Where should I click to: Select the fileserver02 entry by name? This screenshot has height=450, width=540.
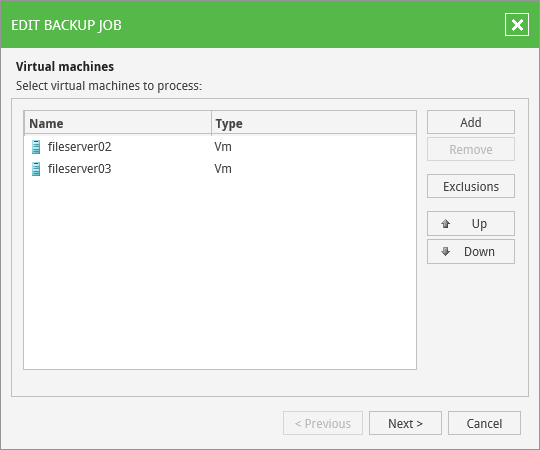pyautogui.click(x=80, y=147)
